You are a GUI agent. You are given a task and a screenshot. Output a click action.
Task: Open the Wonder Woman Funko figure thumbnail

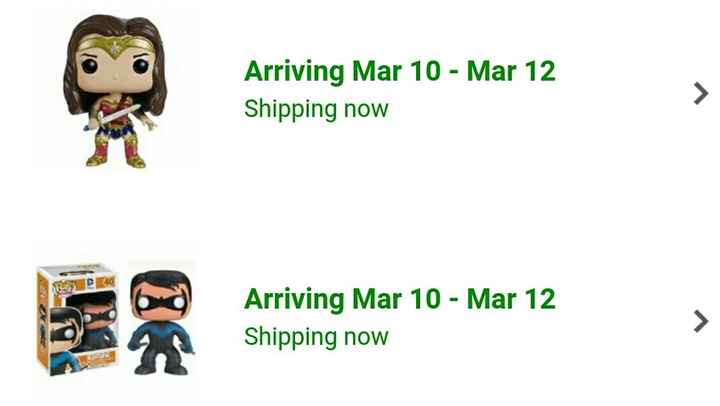pyautogui.click(x=113, y=90)
